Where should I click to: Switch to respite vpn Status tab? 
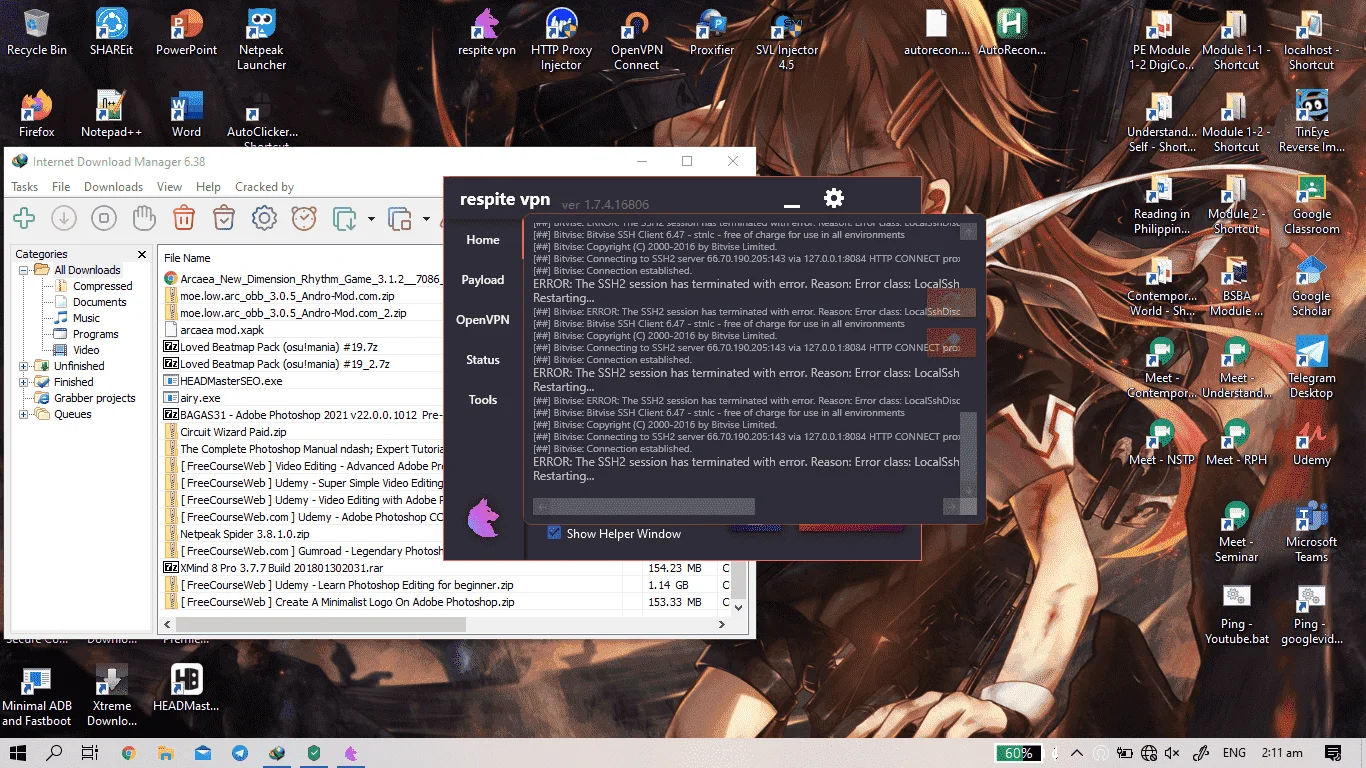[x=483, y=360]
